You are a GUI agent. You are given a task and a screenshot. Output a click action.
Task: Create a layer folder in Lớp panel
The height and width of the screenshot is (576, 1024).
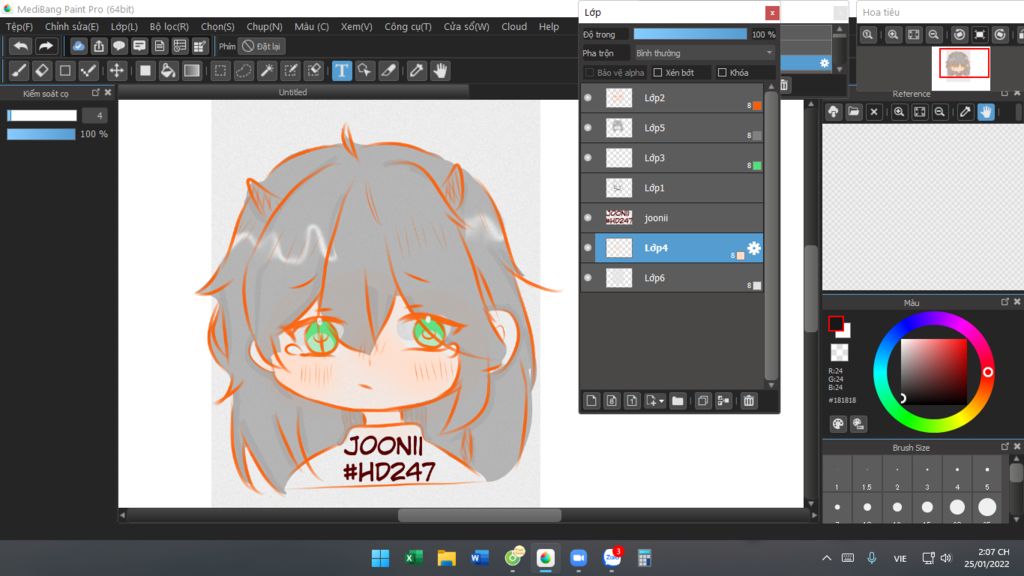pyautogui.click(x=678, y=400)
